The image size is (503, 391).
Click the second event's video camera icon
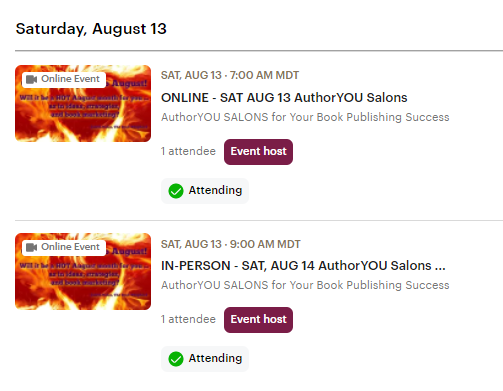coord(31,247)
